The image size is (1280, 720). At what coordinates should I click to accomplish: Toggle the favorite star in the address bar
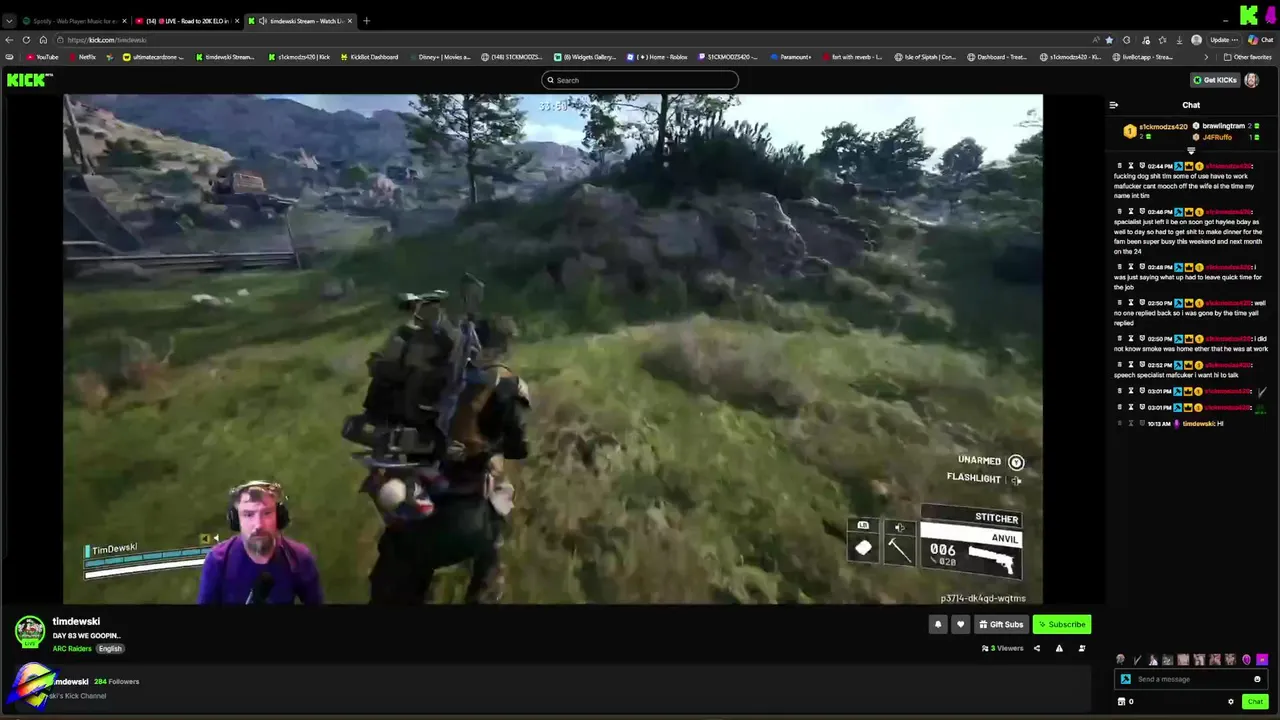pos(1109,40)
